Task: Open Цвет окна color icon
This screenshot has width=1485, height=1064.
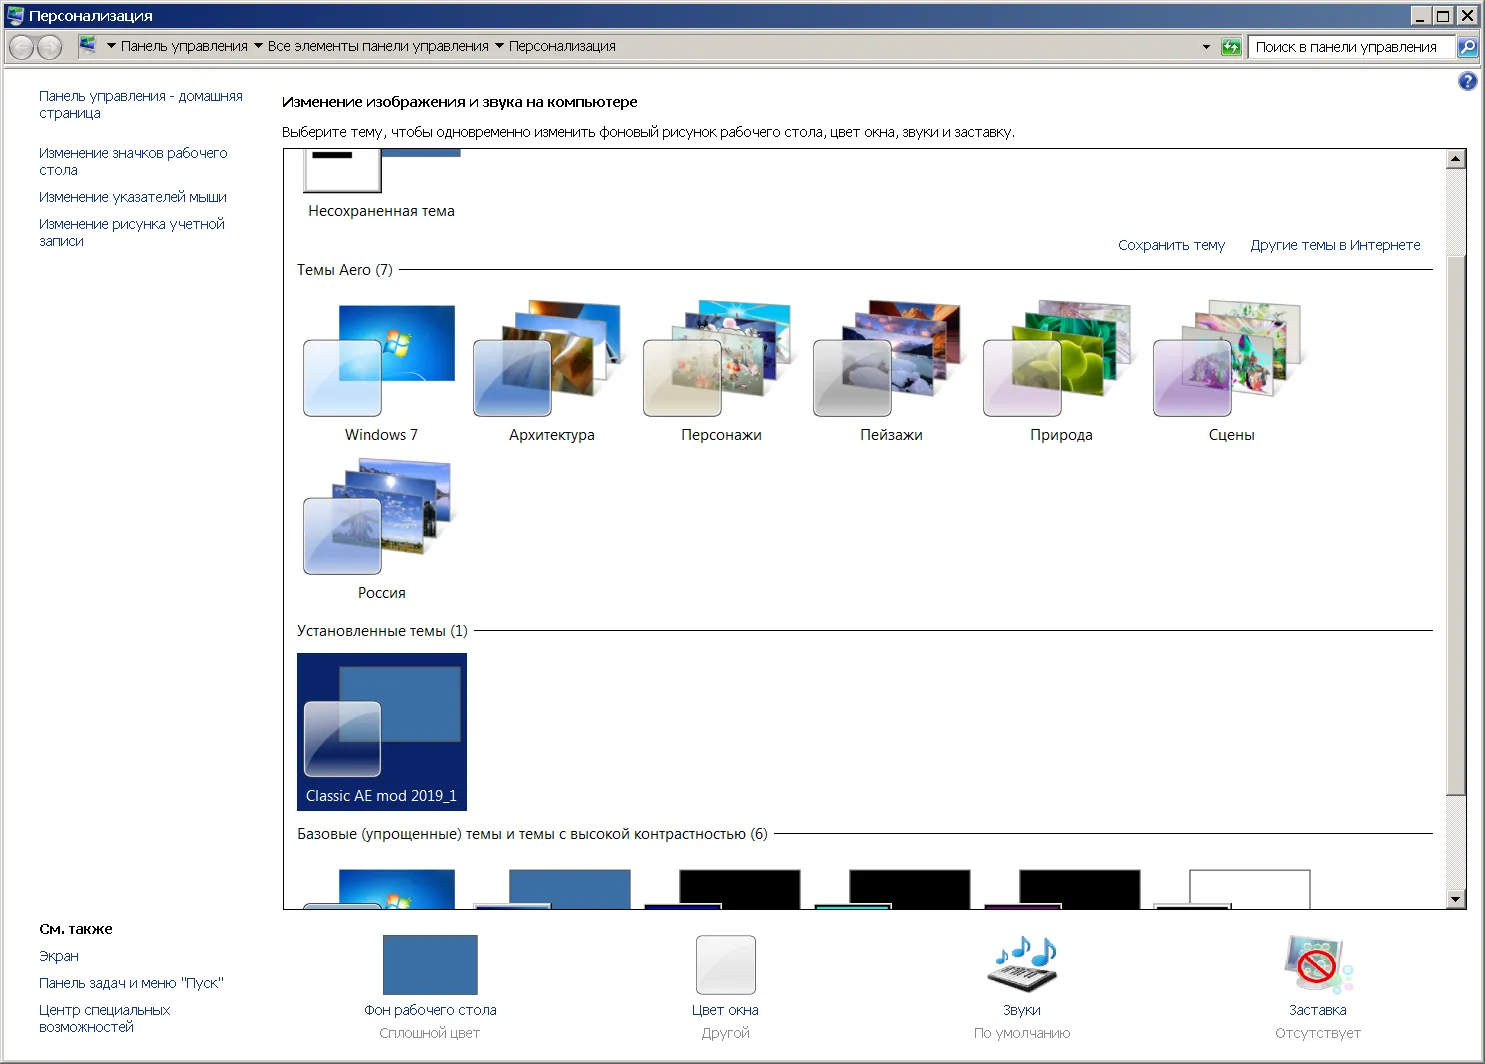Action: coord(726,965)
